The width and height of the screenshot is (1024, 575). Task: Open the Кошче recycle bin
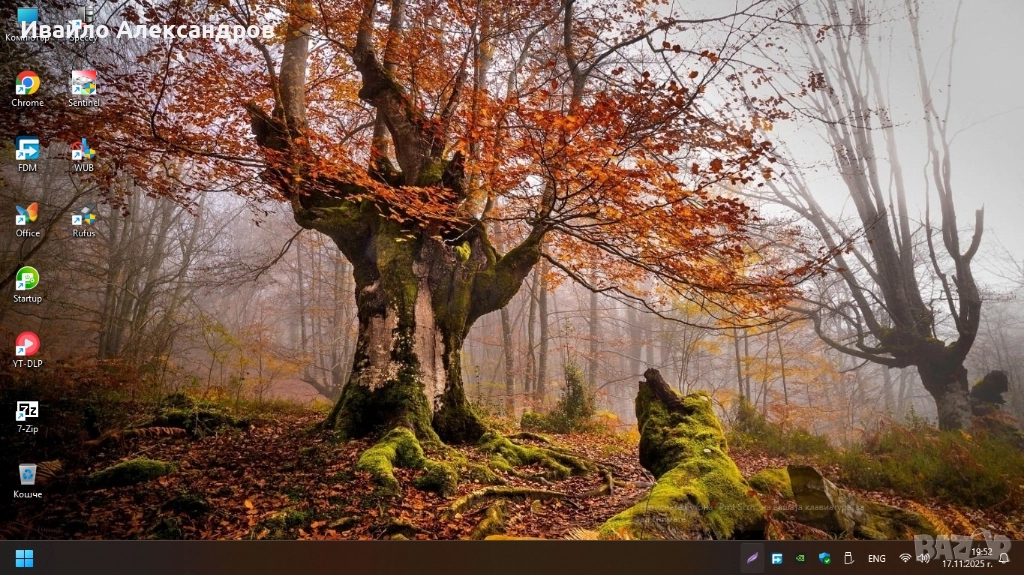(27, 475)
